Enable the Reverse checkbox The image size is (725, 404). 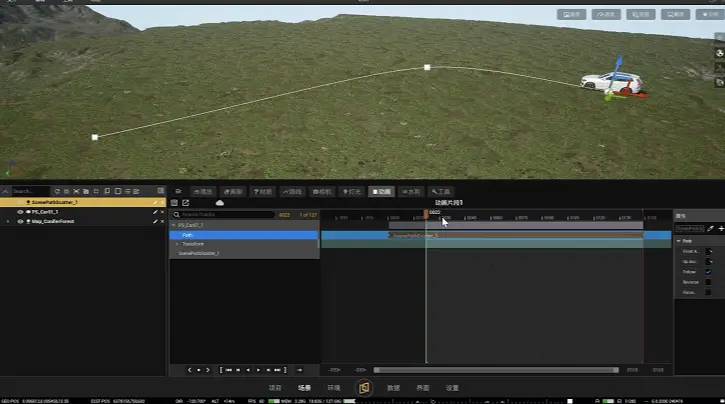coord(708,282)
